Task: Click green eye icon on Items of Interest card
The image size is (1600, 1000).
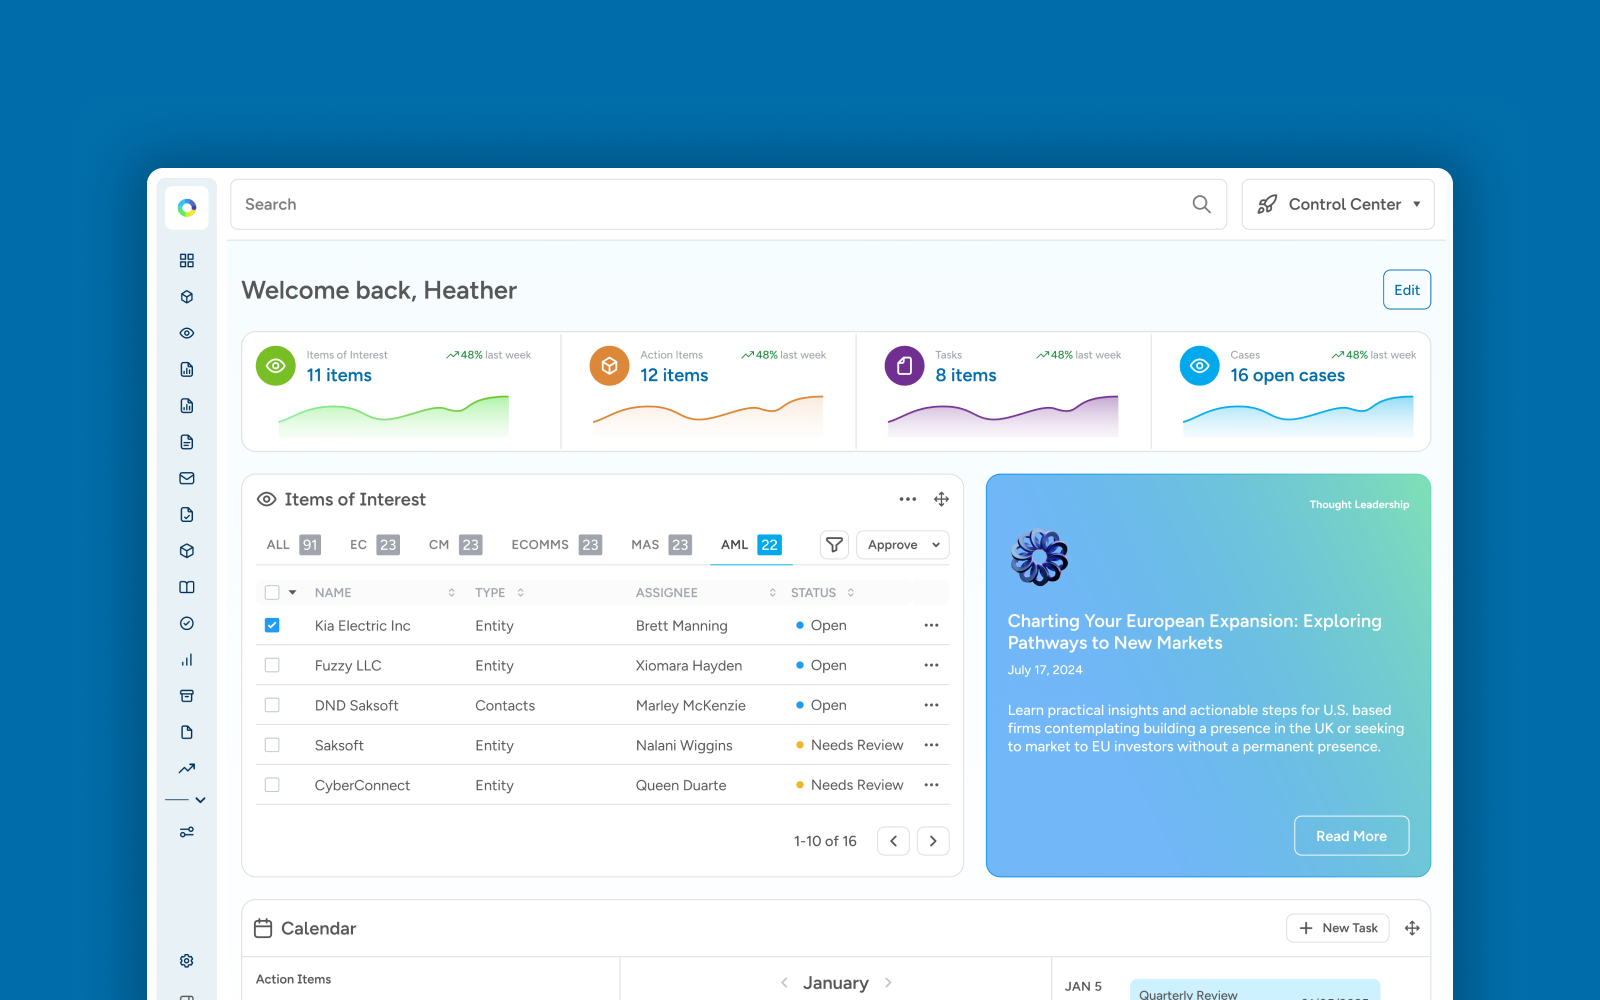Action: pos(276,366)
